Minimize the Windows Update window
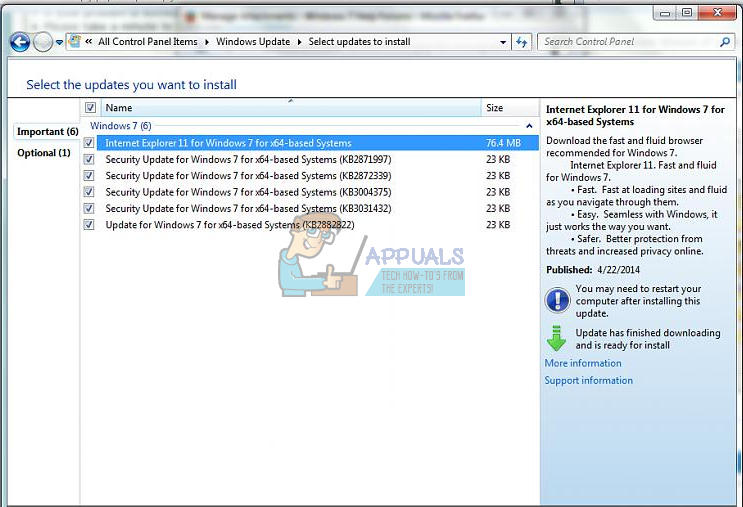 coord(665,13)
